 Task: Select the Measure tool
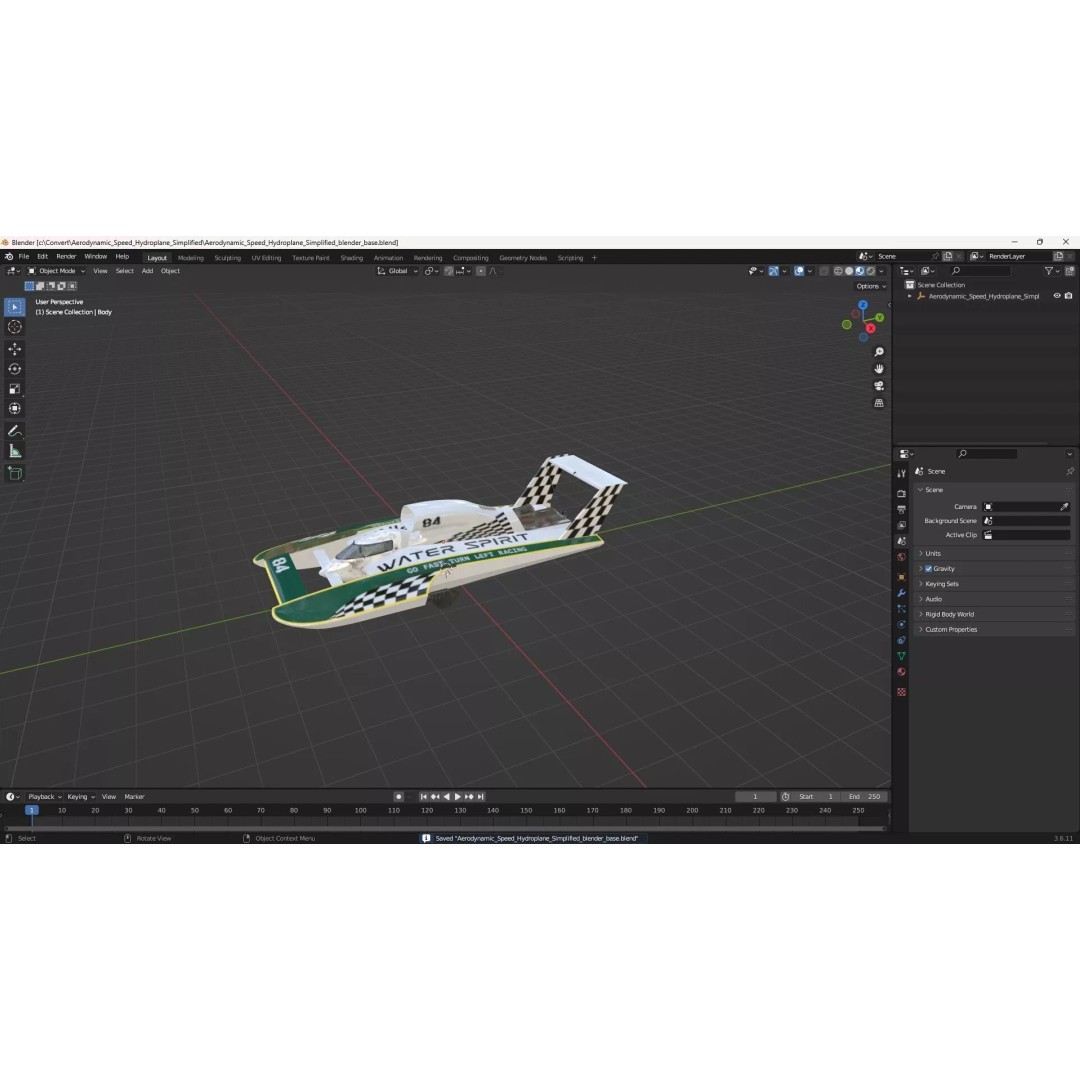[14, 451]
